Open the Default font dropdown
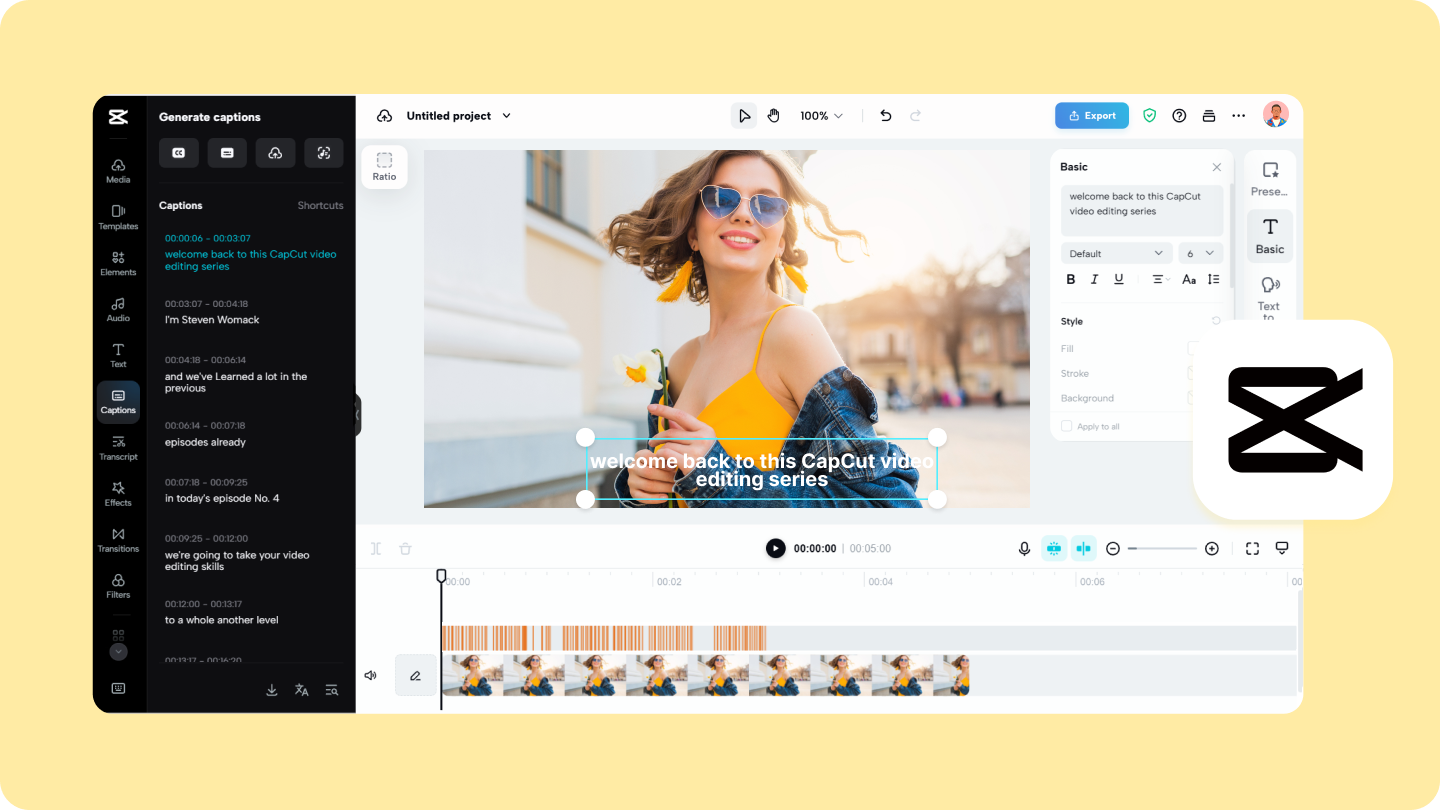1440x810 pixels. tap(1116, 252)
